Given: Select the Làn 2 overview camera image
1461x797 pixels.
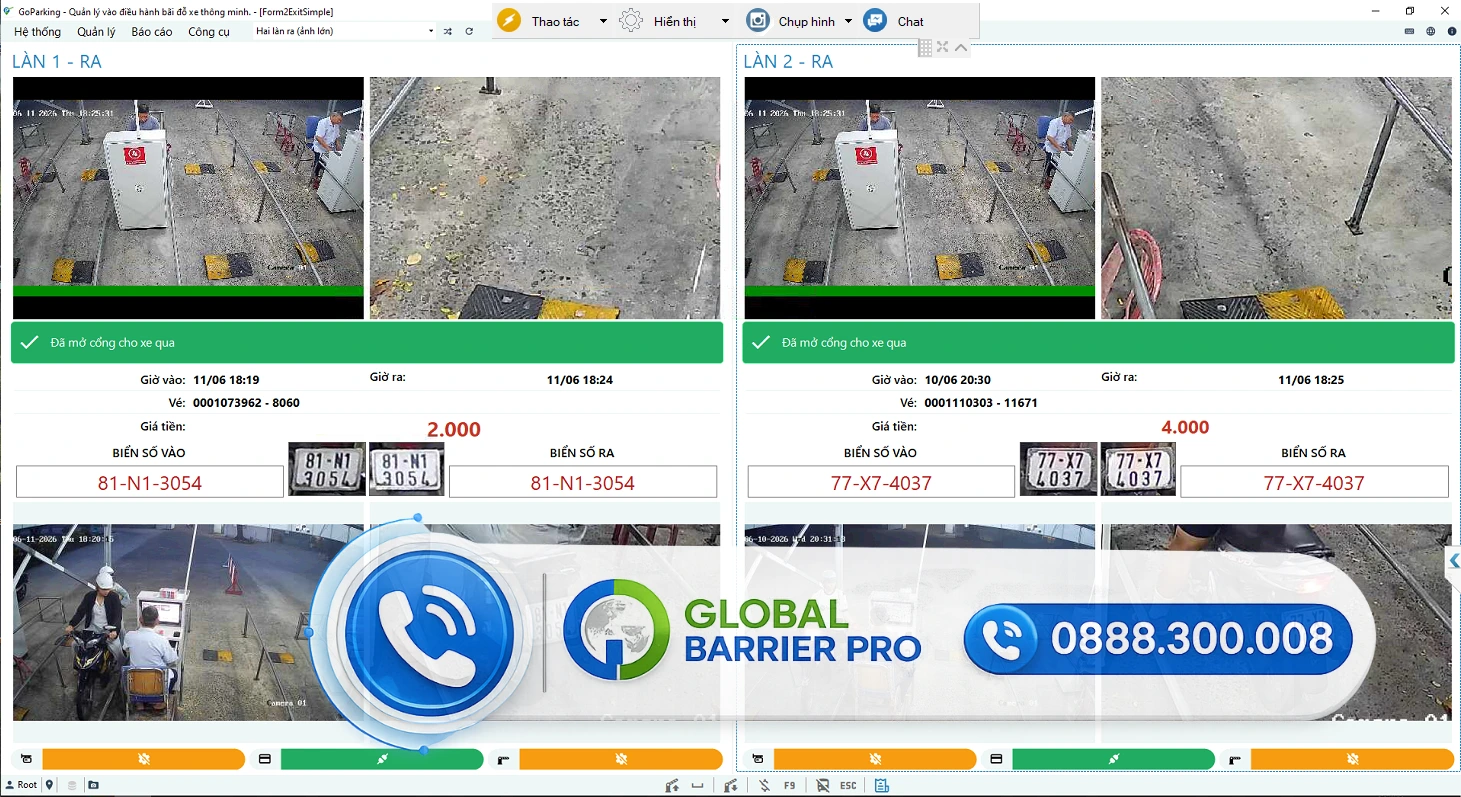Looking at the screenshot, I should [920, 198].
